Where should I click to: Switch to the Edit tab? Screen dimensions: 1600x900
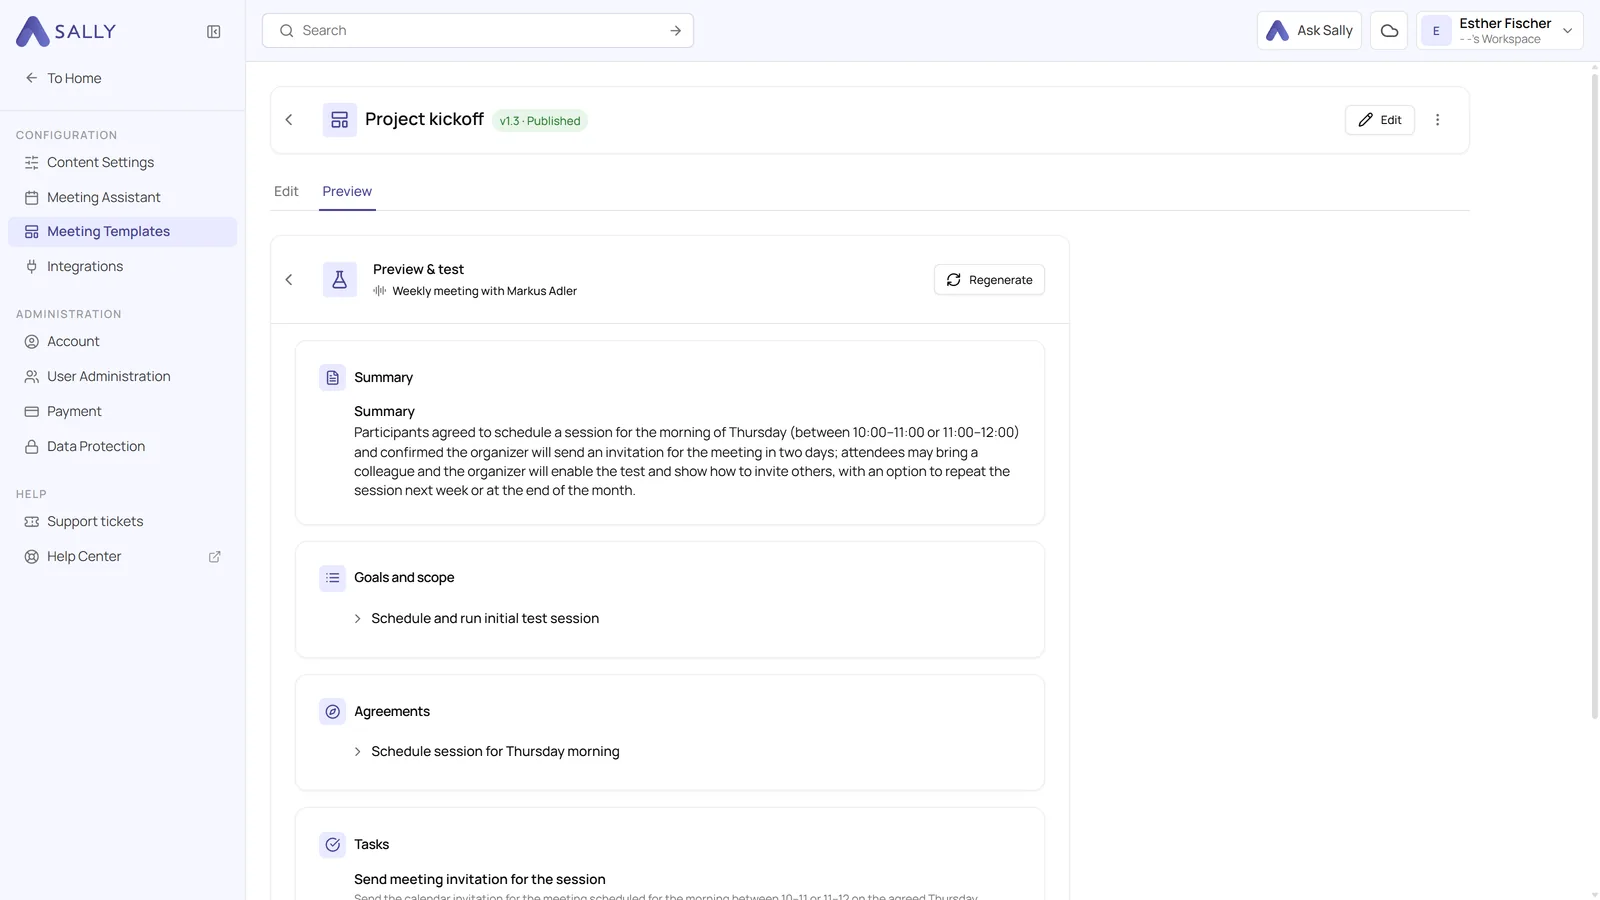coord(286,192)
